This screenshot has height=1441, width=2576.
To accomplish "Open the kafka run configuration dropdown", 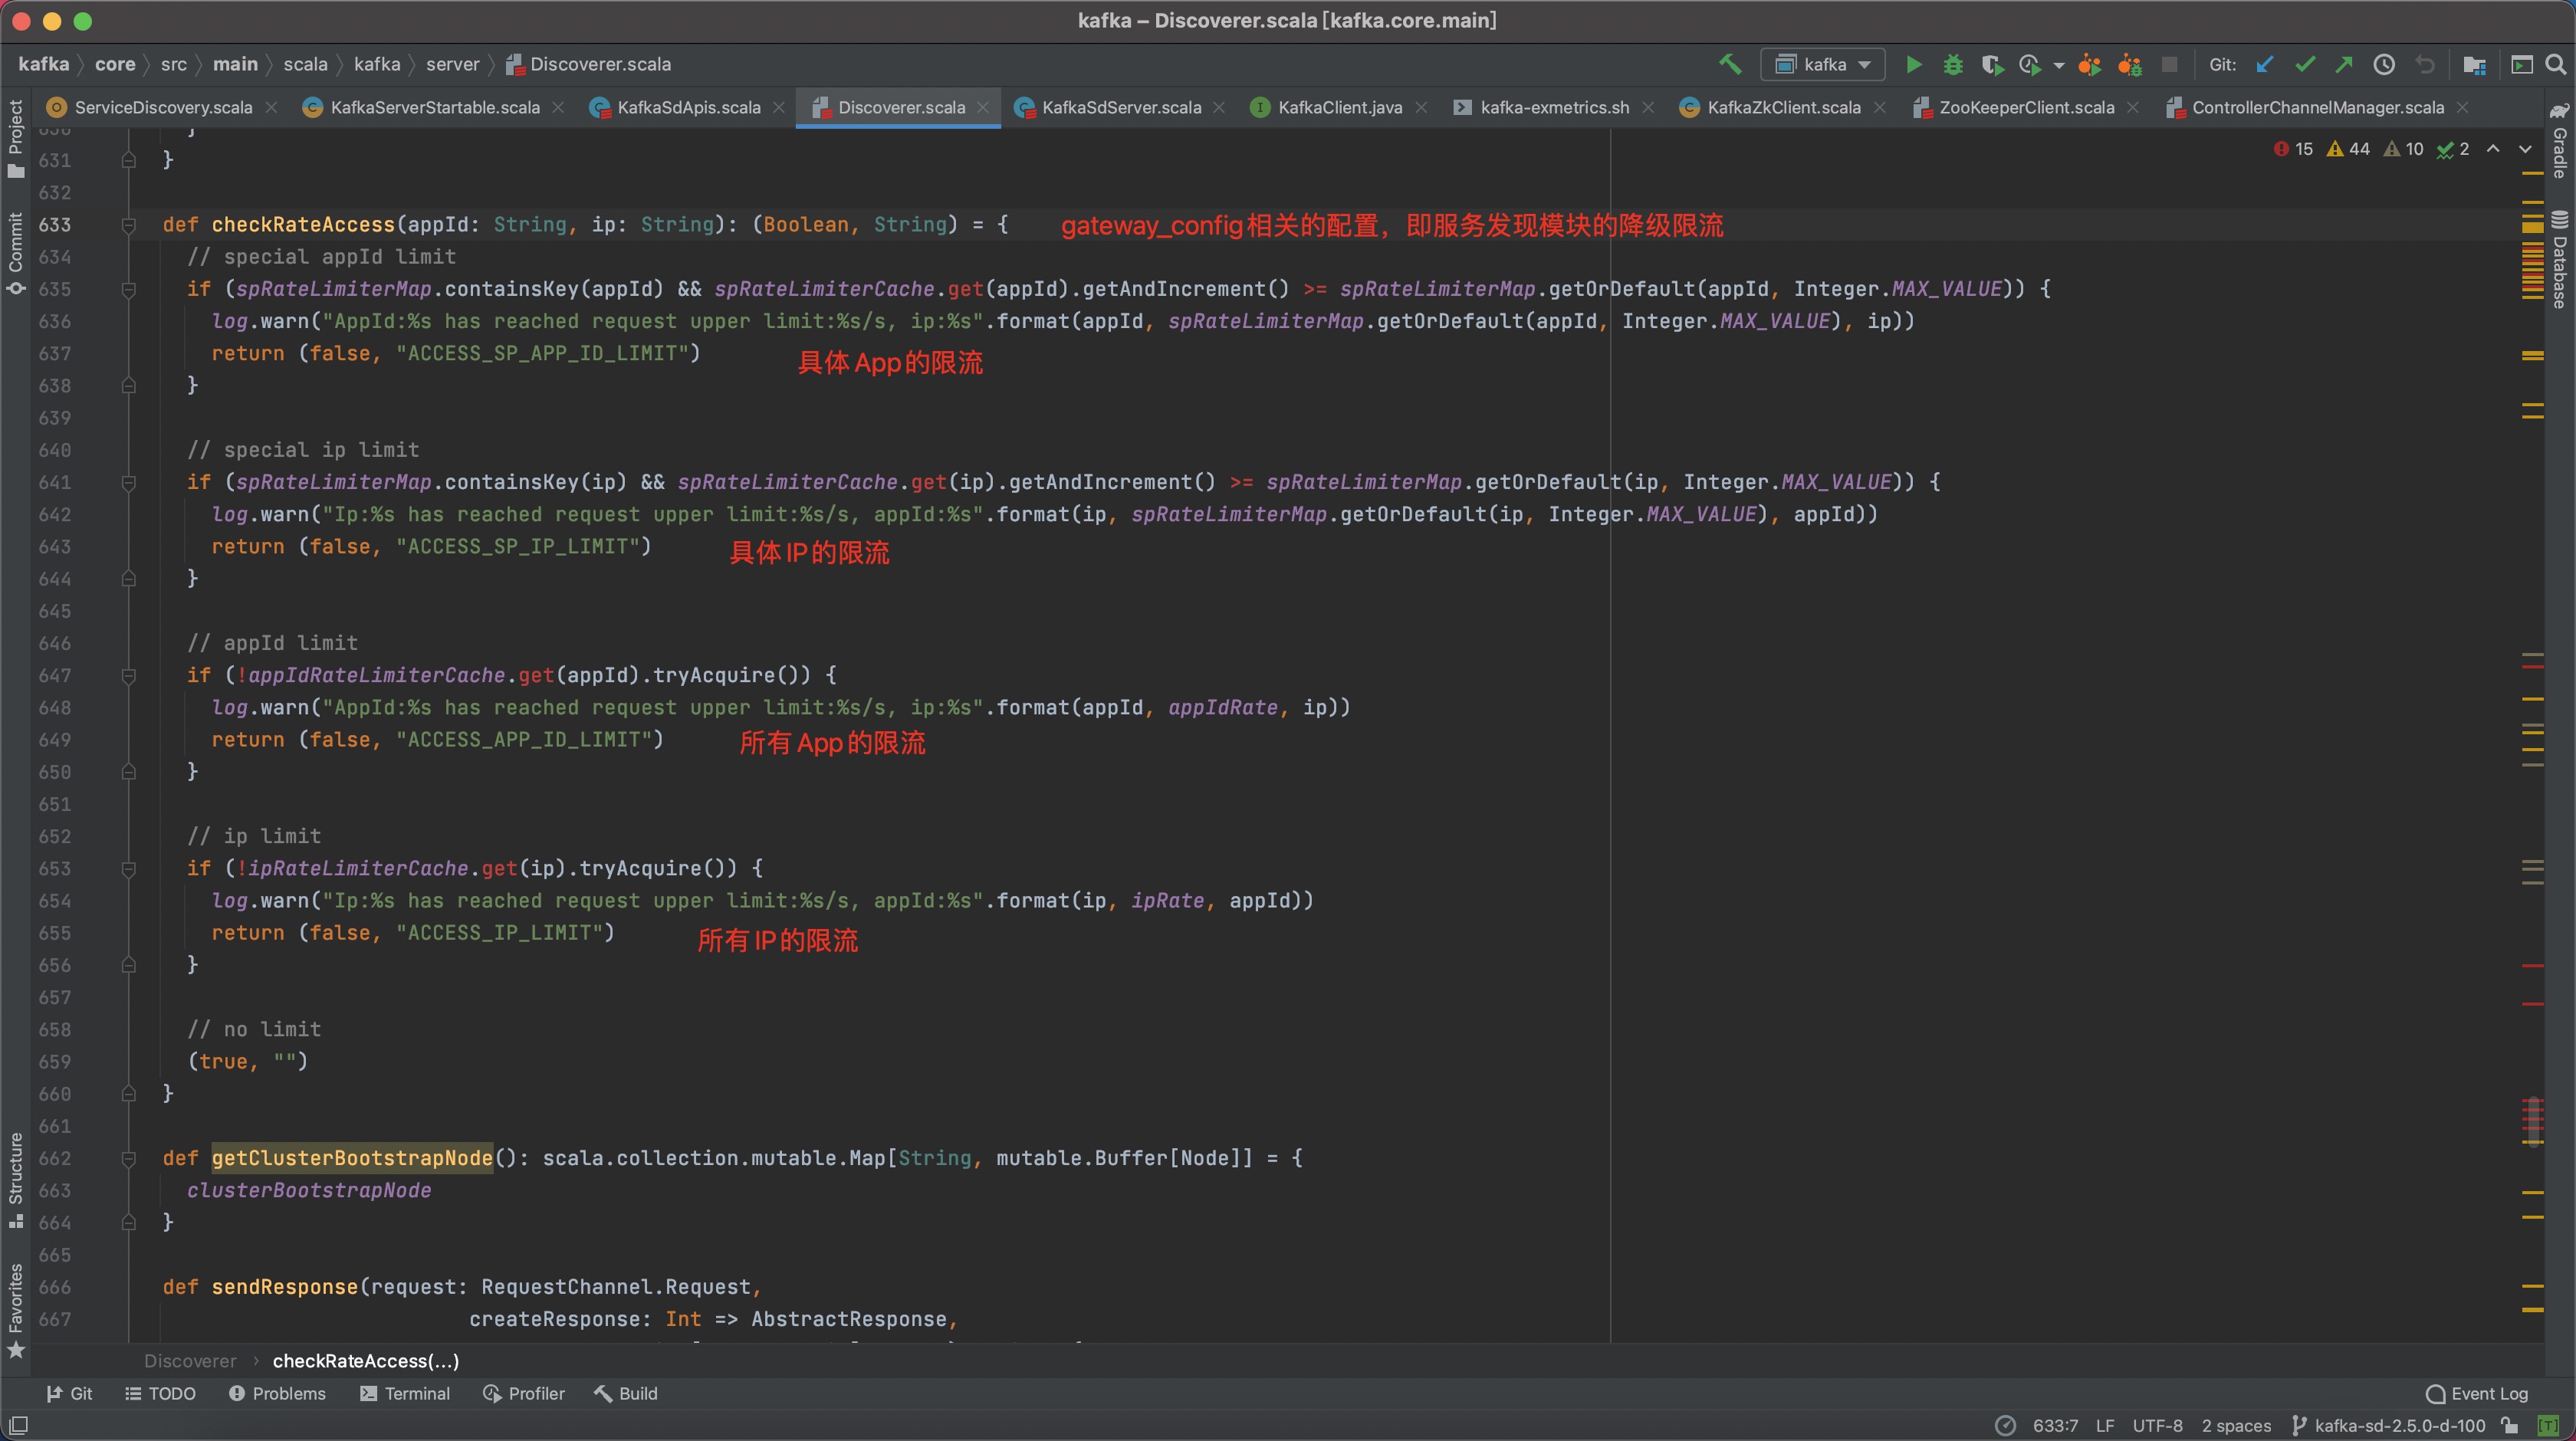I will (x=1822, y=65).
